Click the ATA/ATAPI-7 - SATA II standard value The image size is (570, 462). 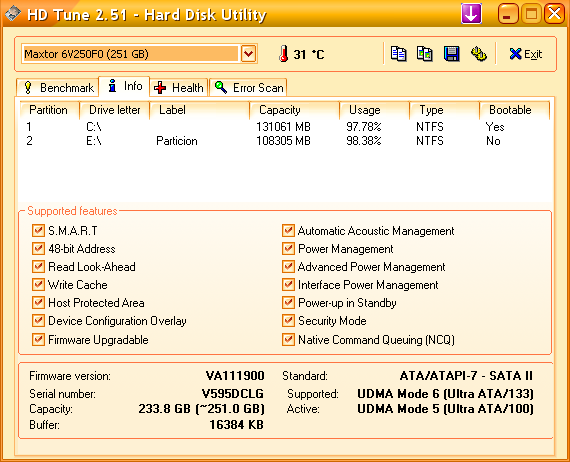click(x=466, y=375)
